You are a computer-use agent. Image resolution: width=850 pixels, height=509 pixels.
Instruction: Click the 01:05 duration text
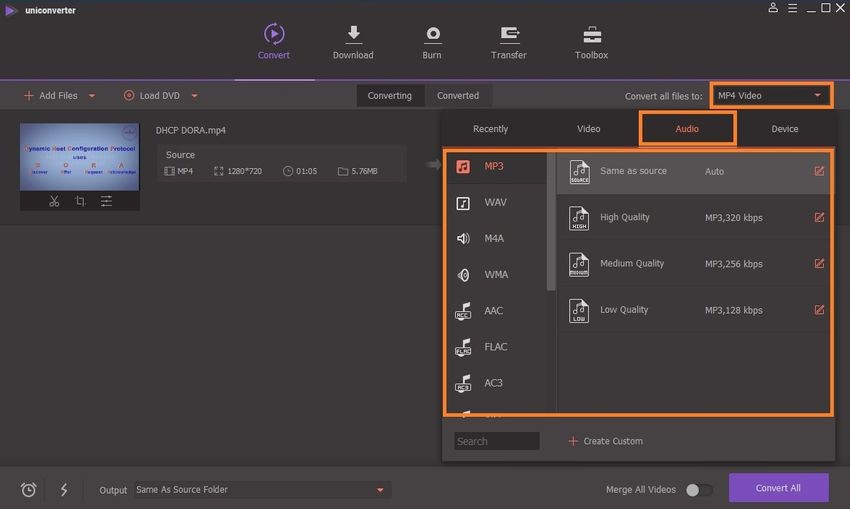pos(306,171)
